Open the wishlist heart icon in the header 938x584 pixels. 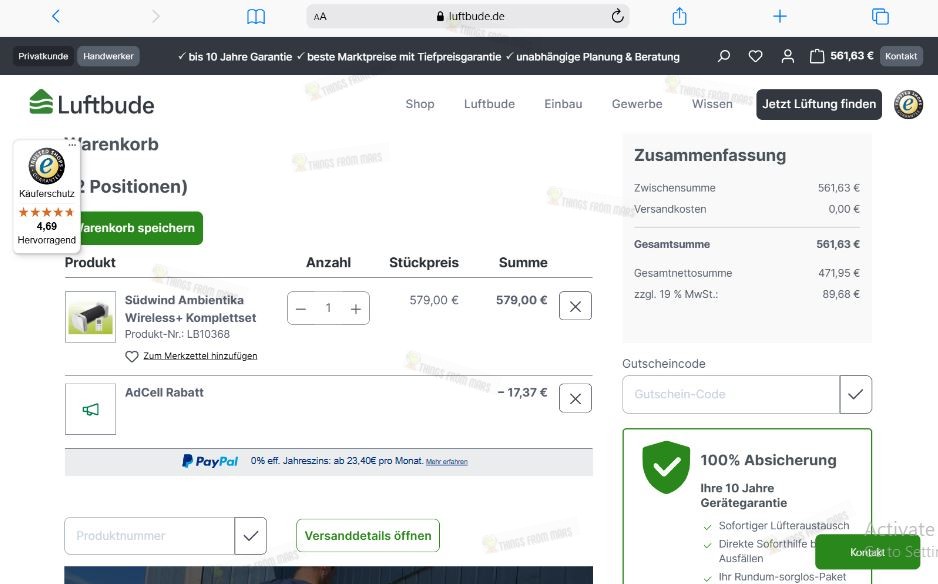[x=755, y=56]
